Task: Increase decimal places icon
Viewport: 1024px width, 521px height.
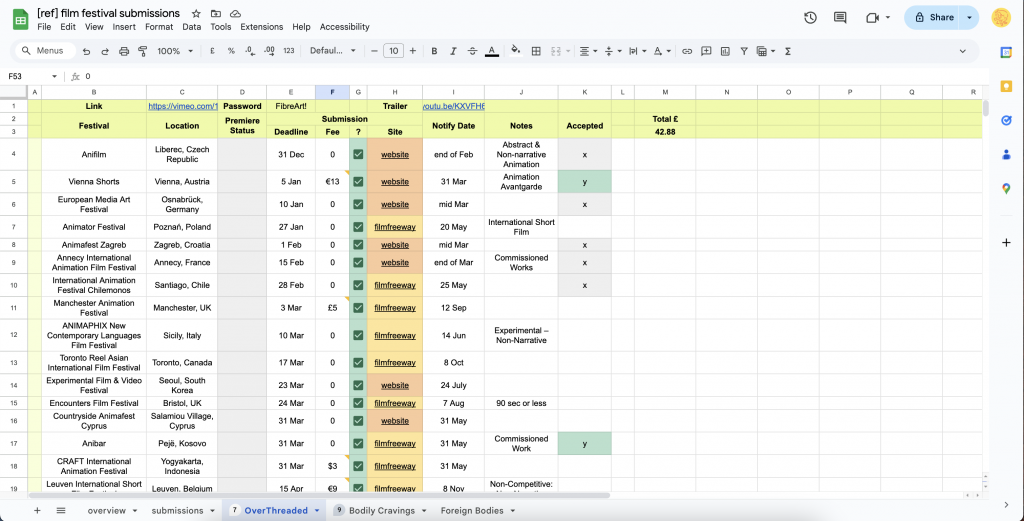Action: [269, 51]
